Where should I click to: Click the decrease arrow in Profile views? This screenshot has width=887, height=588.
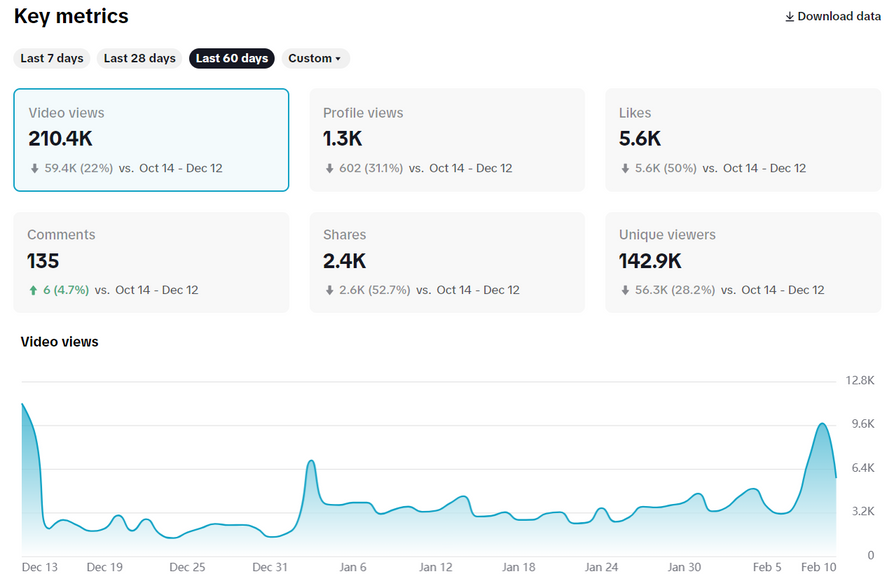point(329,168)
